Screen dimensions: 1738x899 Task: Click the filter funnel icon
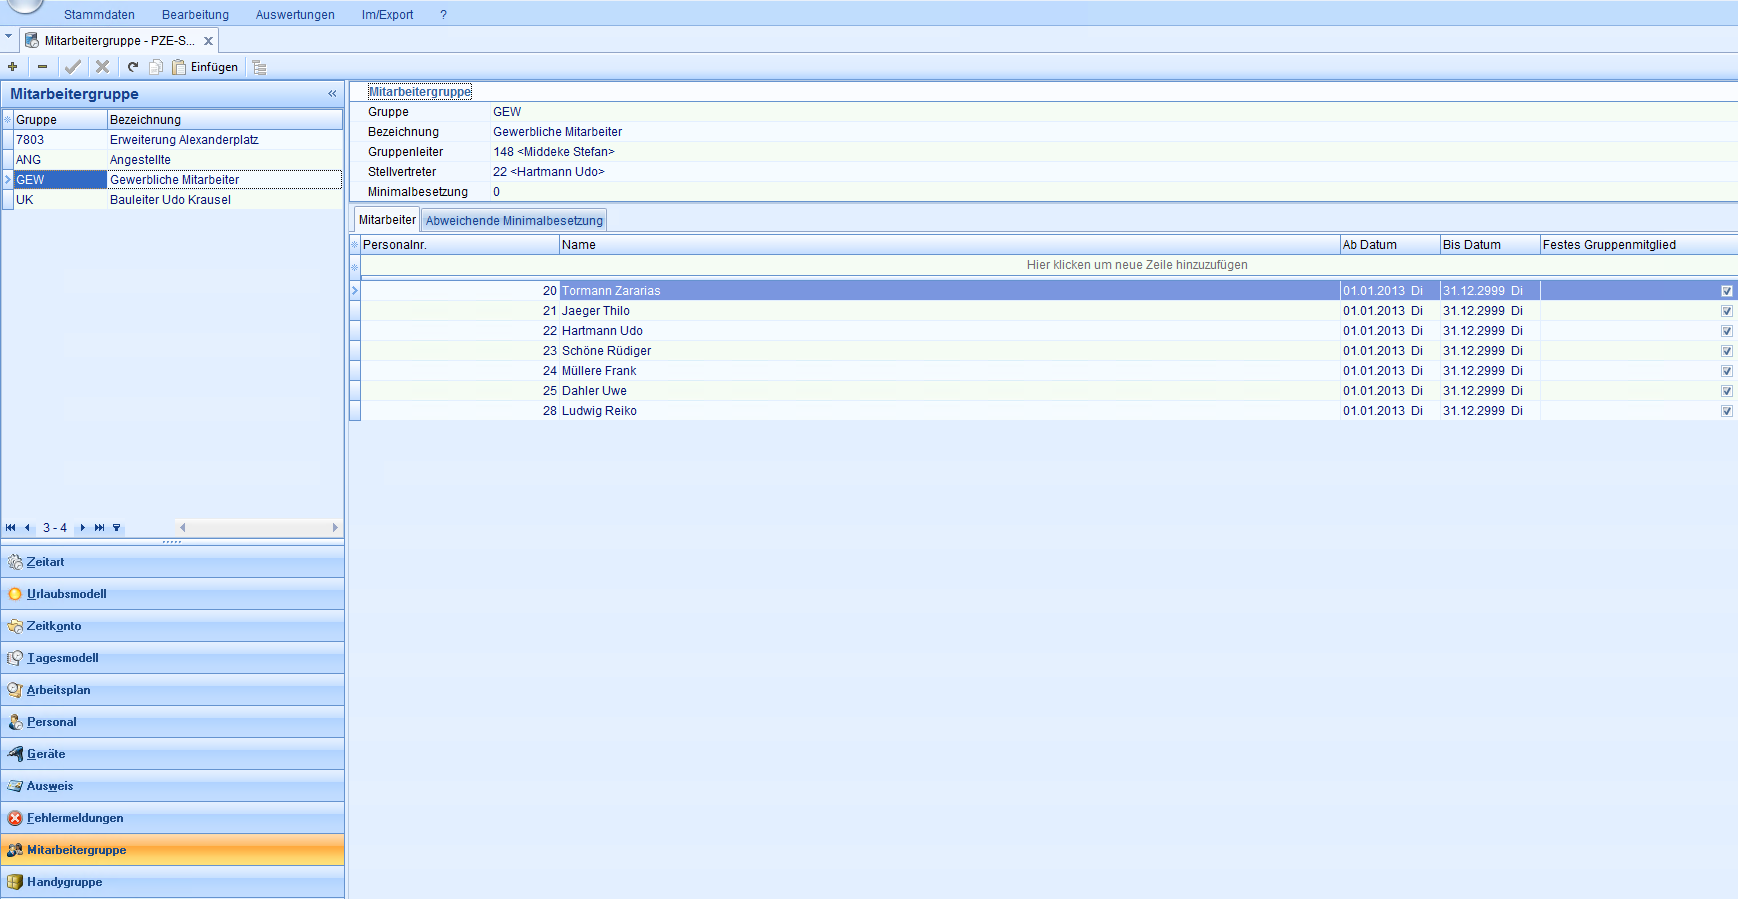point(116,528)
